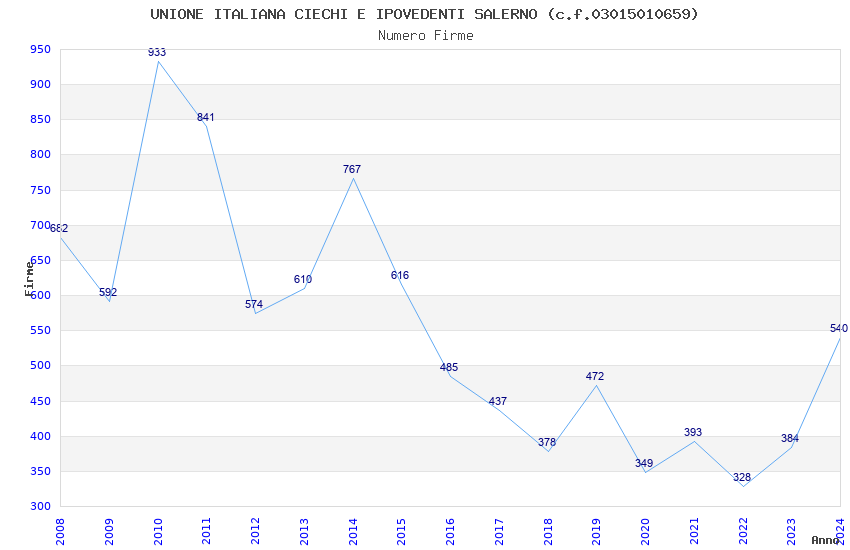850x550 pixels.
Task: Click the subtitle Numero Firme
Action: 426,36
